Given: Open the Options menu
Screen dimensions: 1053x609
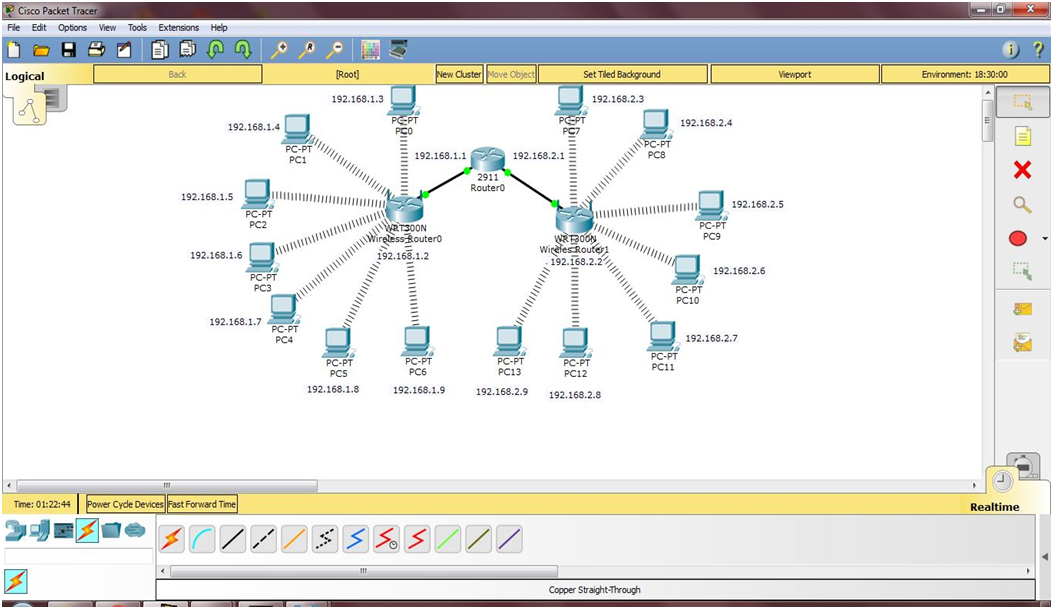Looking at the screenshot, I should 72,28.
